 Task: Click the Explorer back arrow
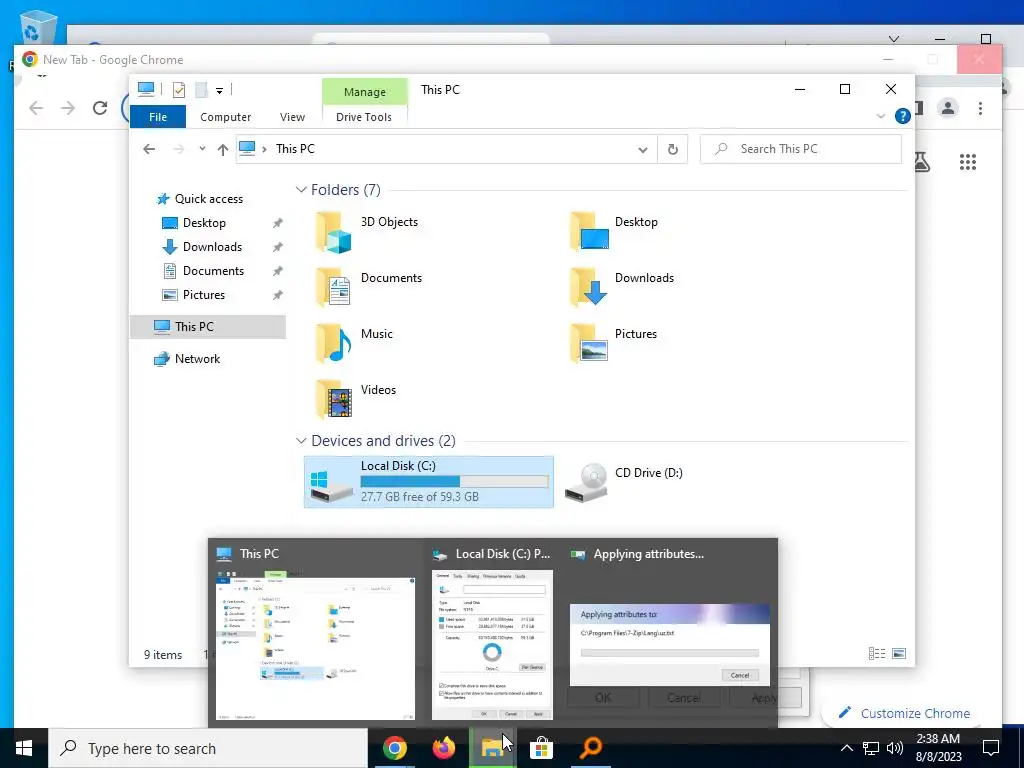(149, 149)
